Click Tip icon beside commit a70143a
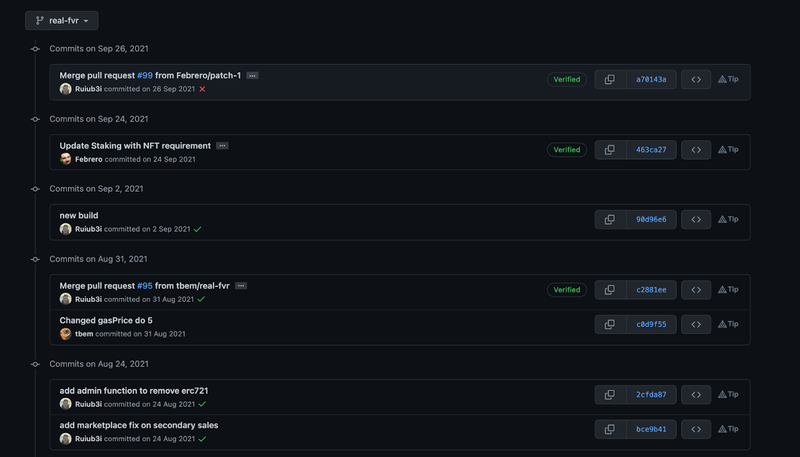 (x=728, y=79)
